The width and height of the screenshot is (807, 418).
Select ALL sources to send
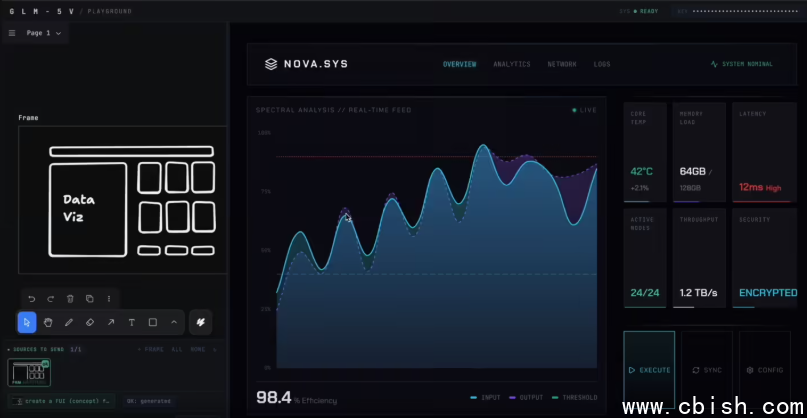tap(176, 349)
